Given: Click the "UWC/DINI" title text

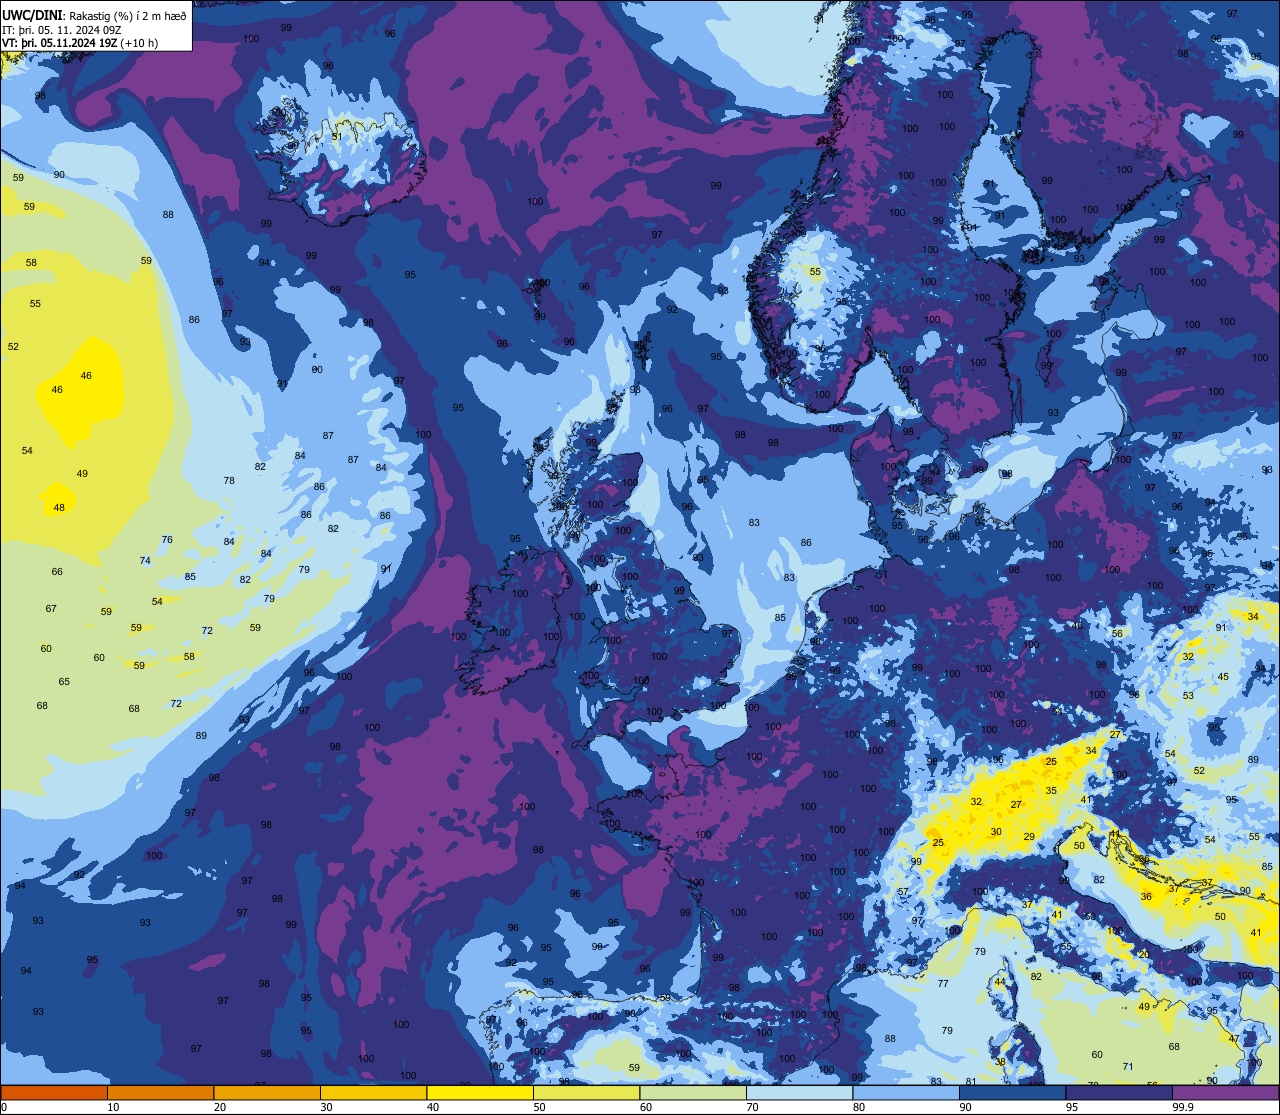Looking at the screenshot, I should [31, 15].
